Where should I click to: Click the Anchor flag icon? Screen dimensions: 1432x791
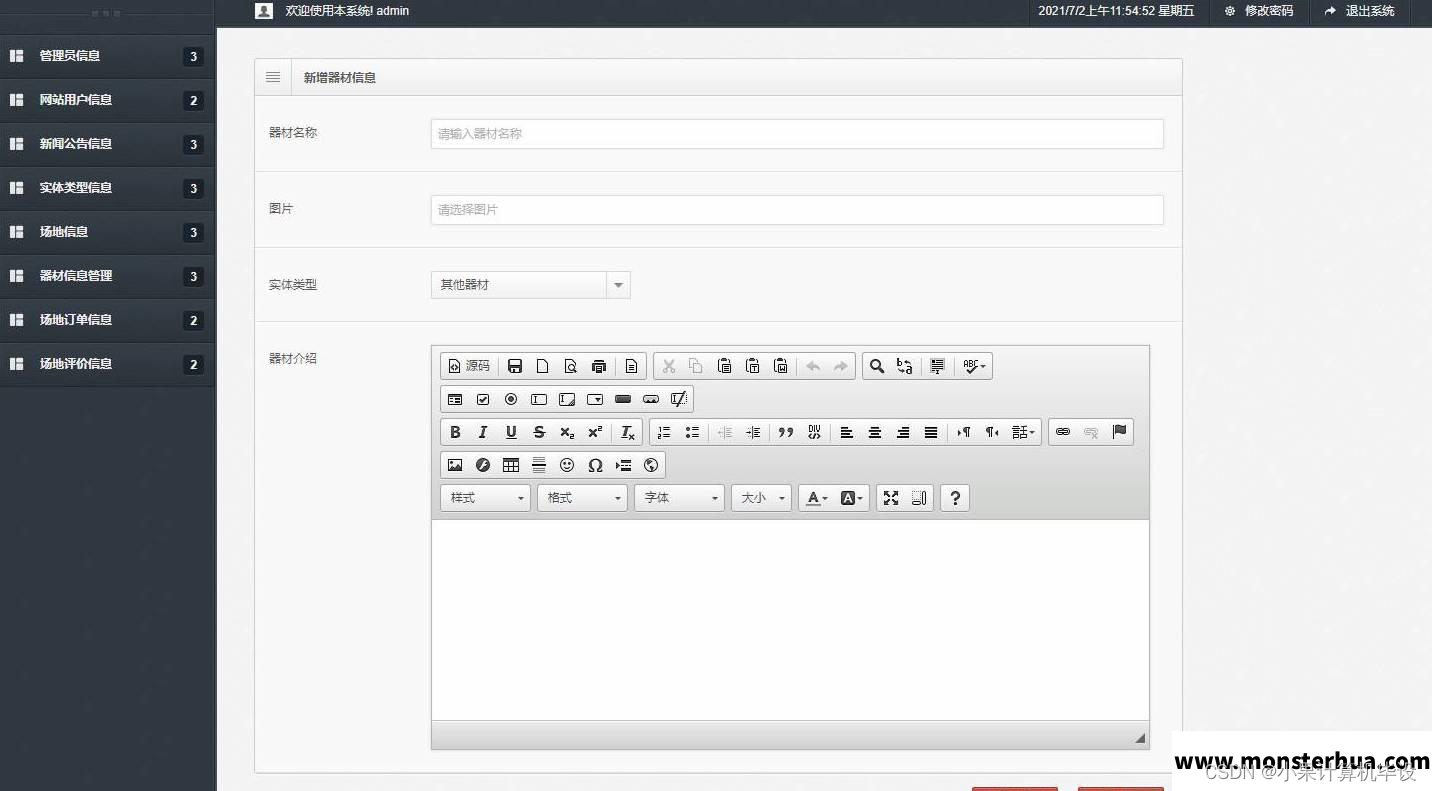pyautogui.click(x=1119, y=432)
